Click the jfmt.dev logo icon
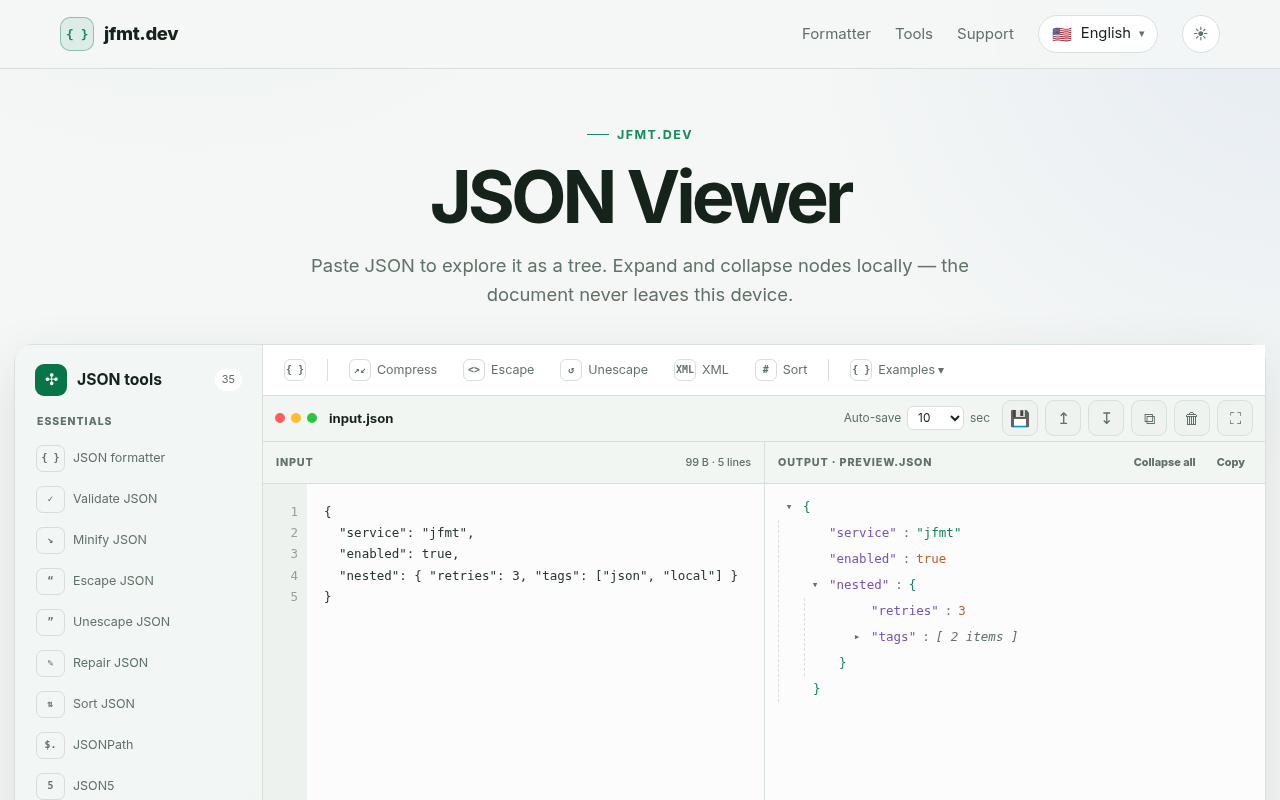The height and width of the screenshot is (800, 1280). tap(77, 34)
